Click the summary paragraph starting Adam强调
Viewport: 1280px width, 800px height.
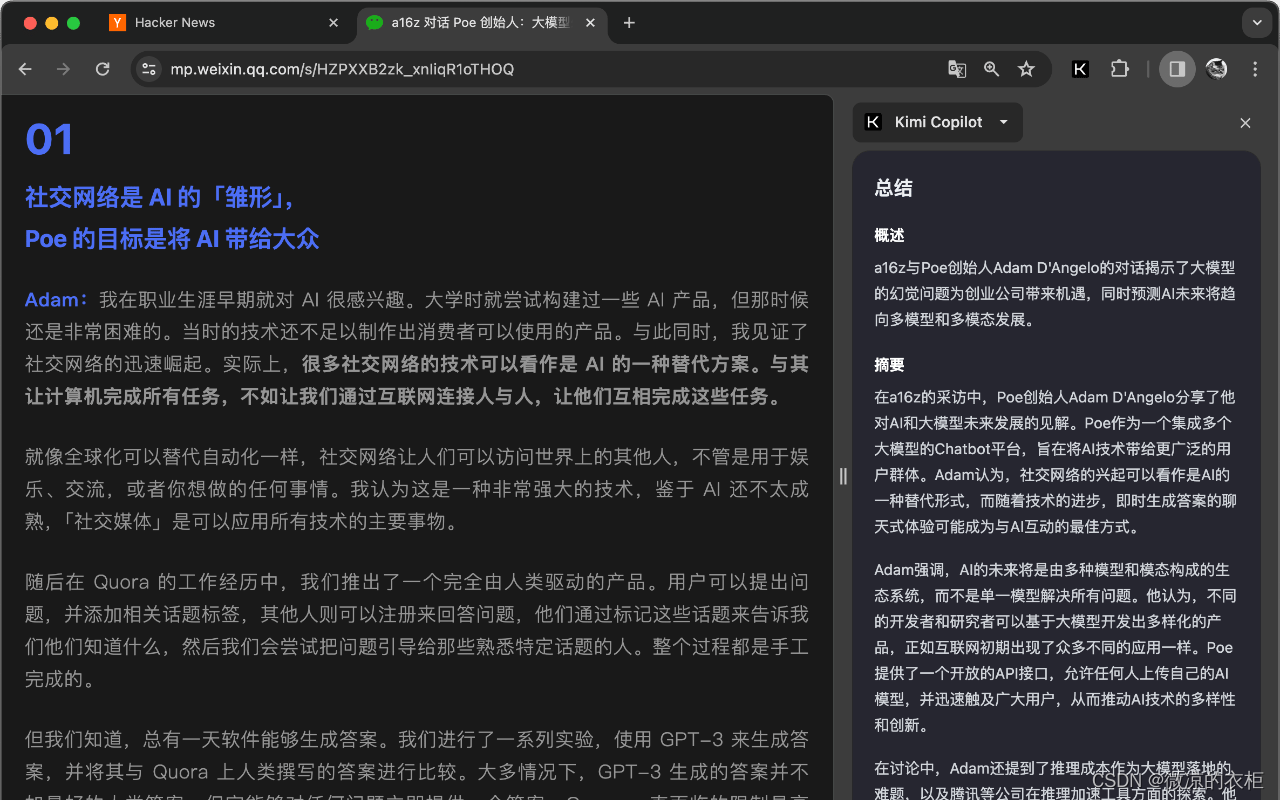(1055, 647)
